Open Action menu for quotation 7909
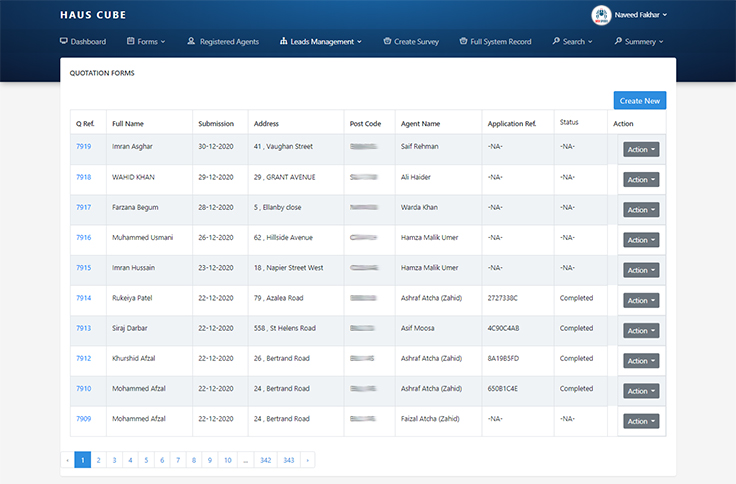This screenshot has height=484, width=736. tap(641, 421)
